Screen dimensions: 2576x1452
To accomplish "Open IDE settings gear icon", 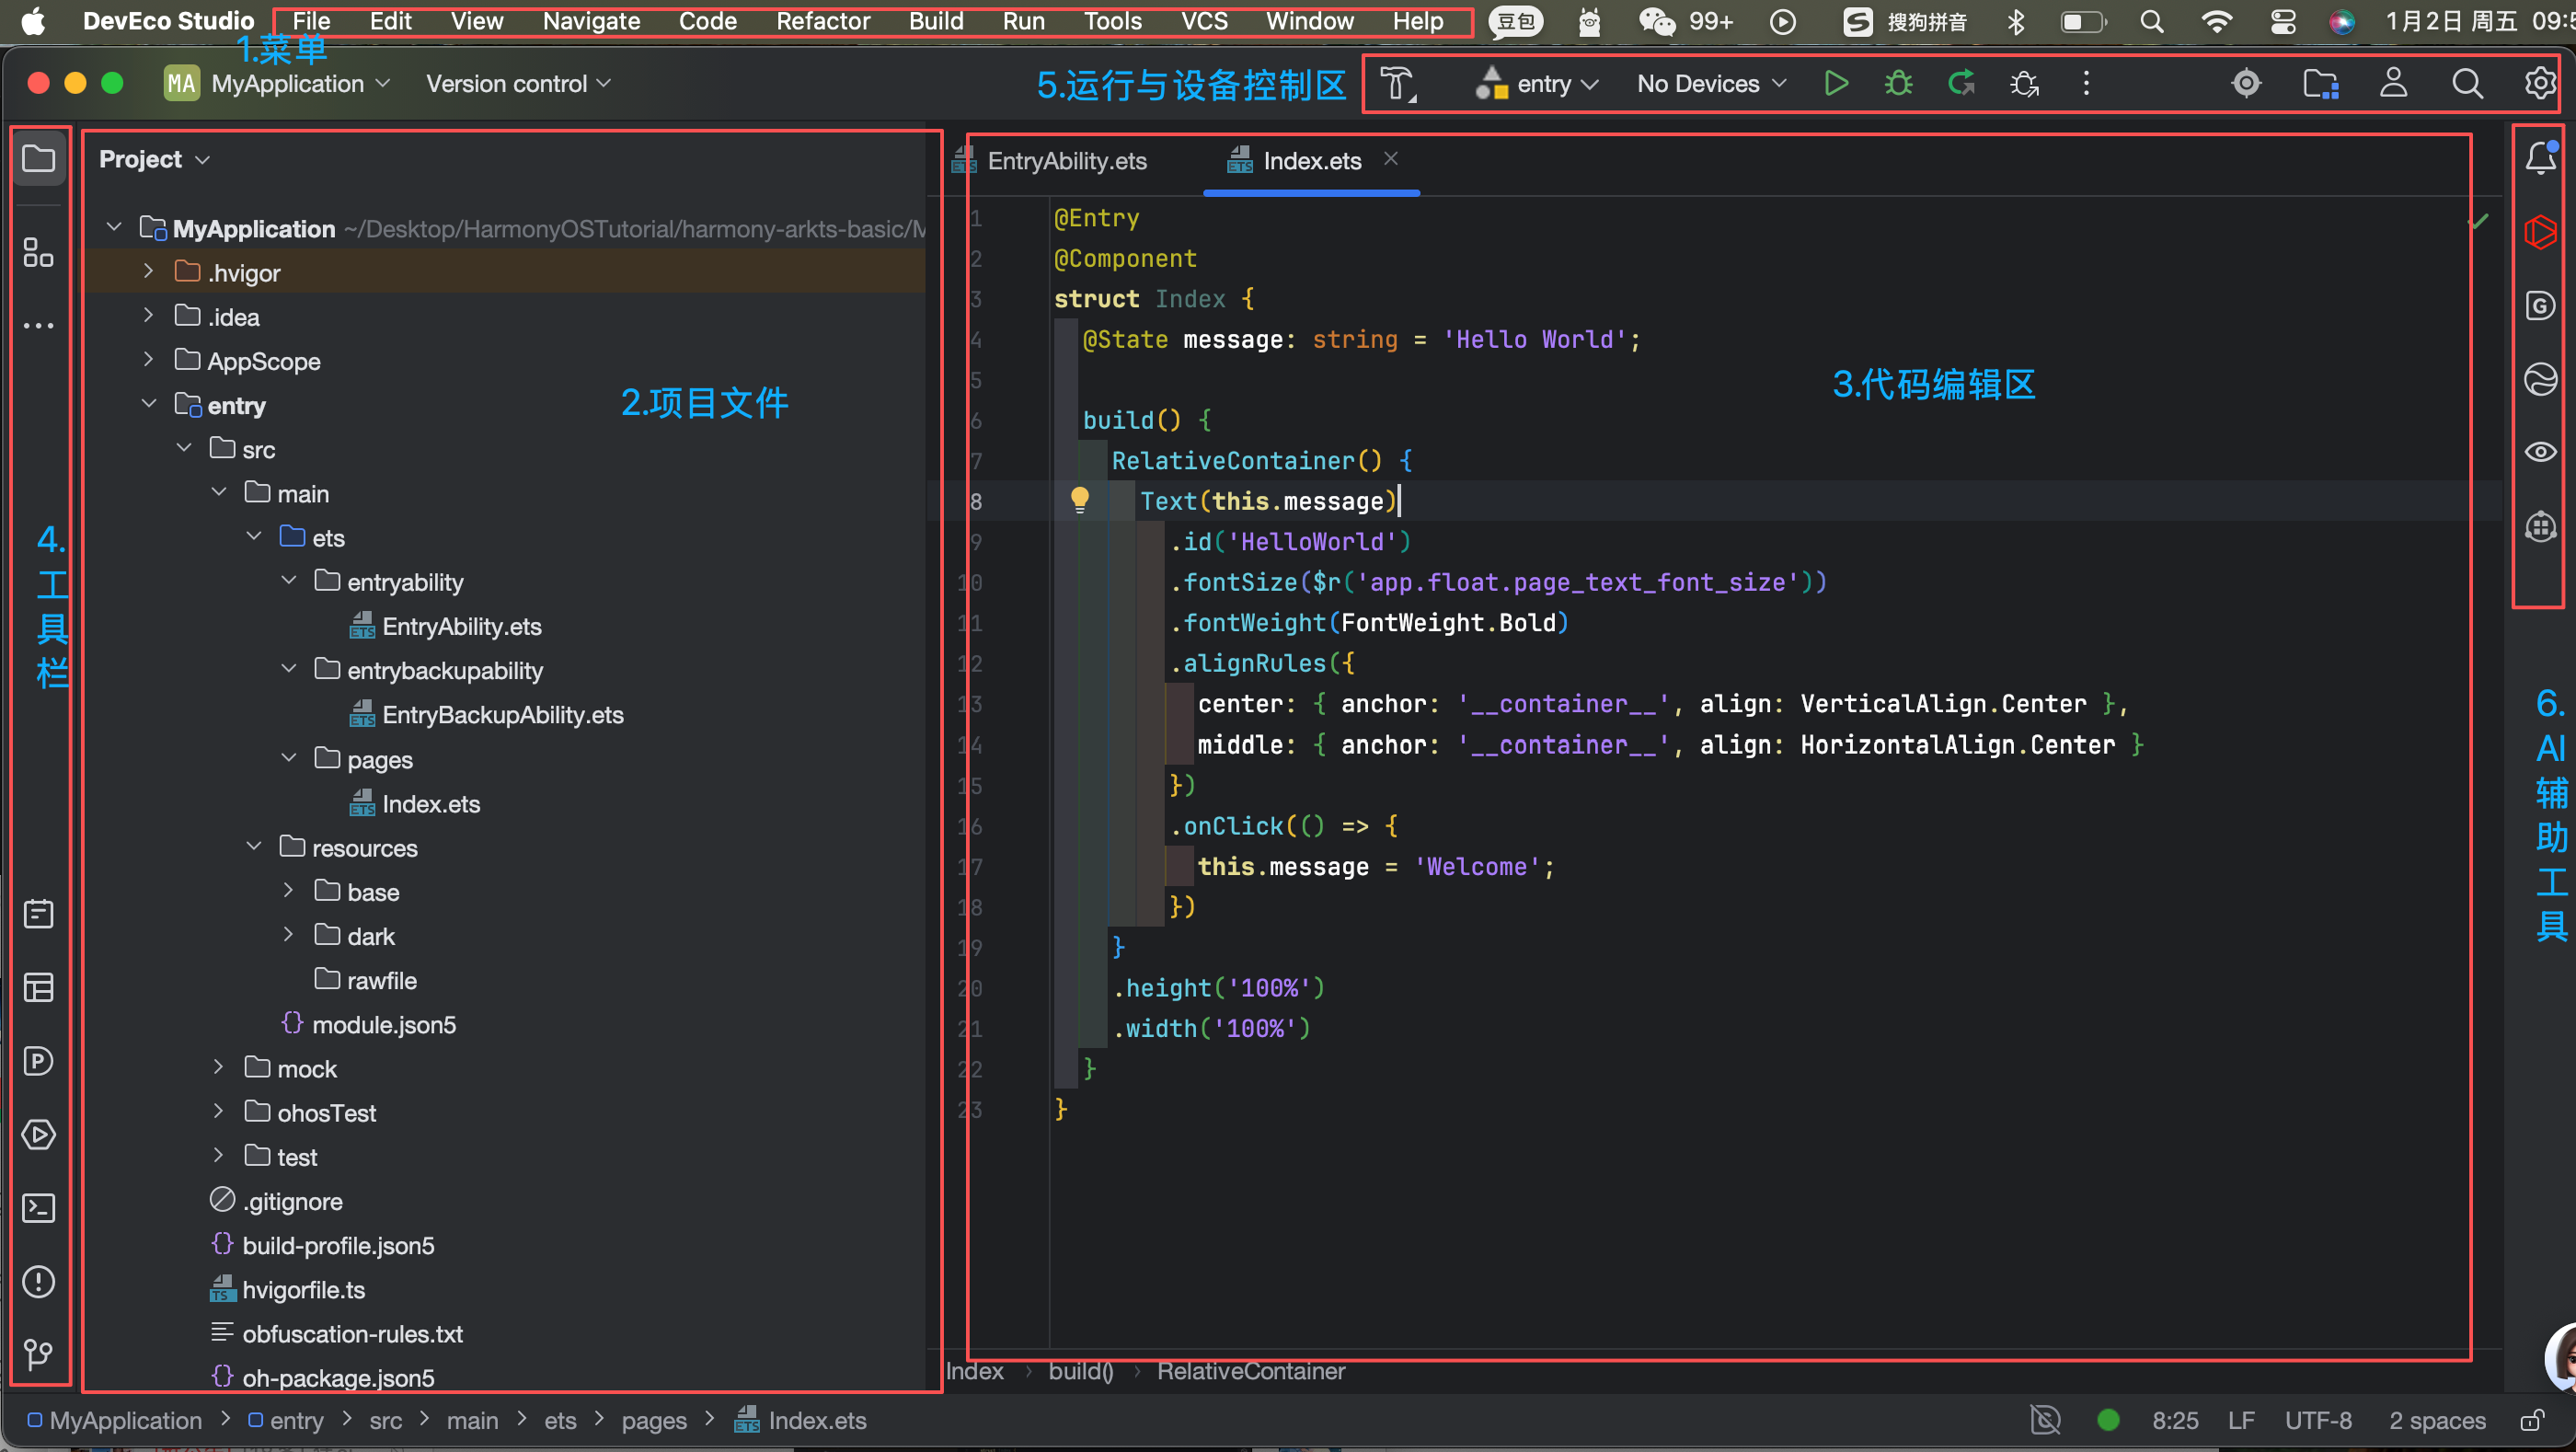I will [2540, 84].
